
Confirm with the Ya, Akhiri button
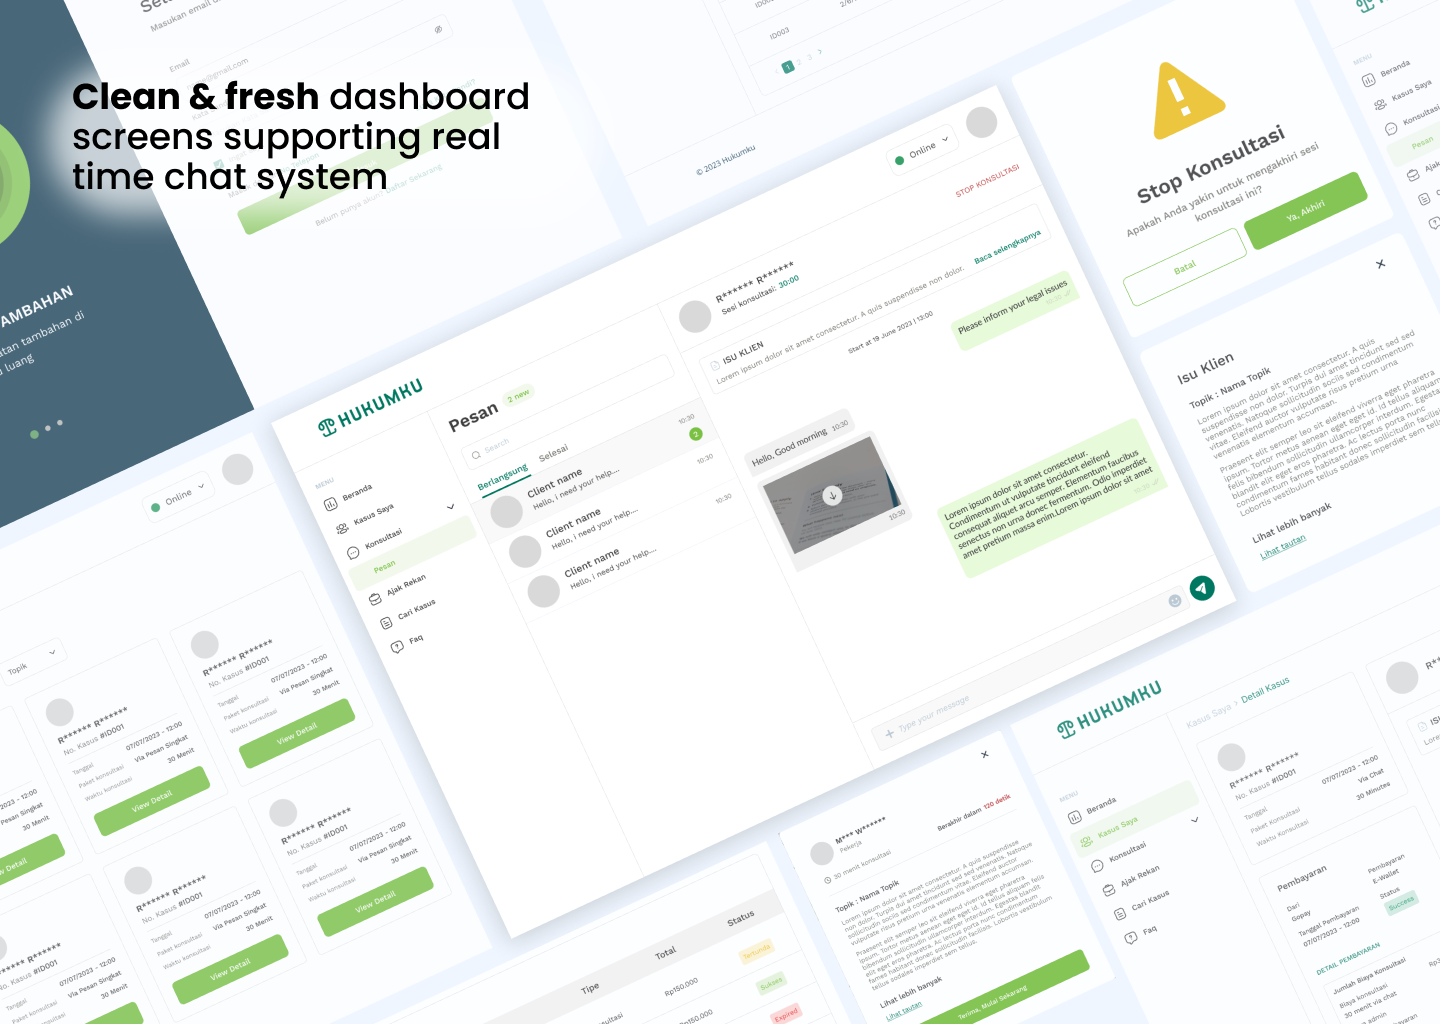pos(1305,210)
